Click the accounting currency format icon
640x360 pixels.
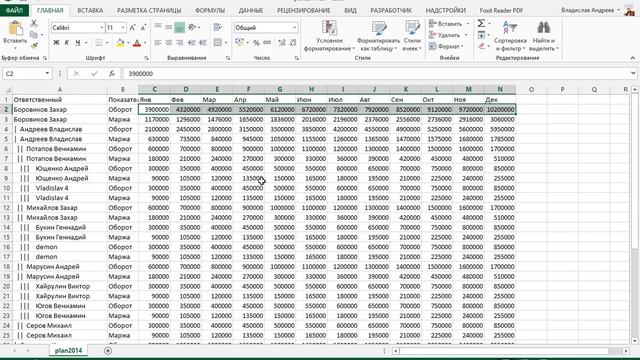tap(239, 42)
